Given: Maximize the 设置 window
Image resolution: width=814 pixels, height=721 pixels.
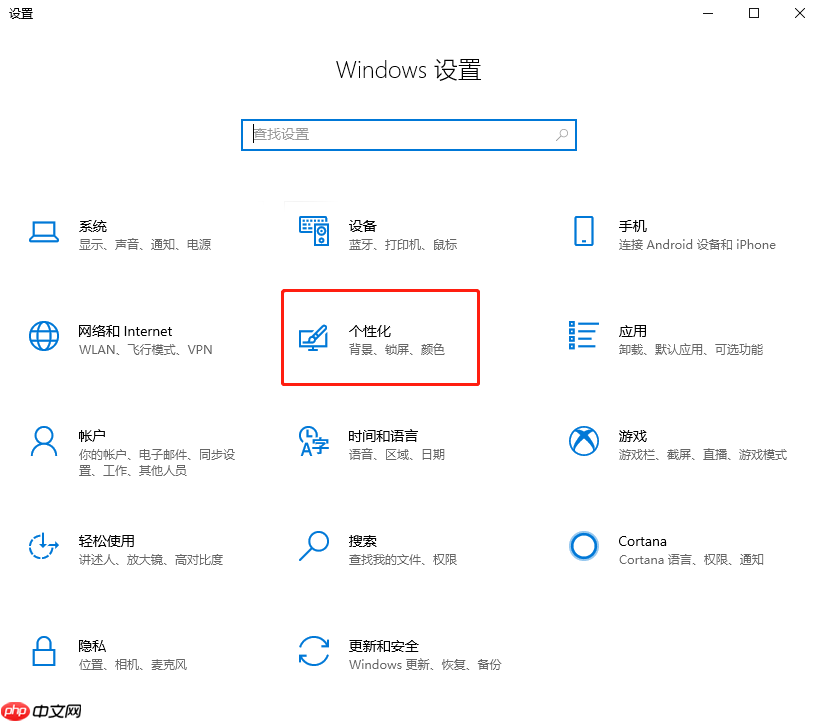Looking at the screenshot, I should click(x=754, y=13).
